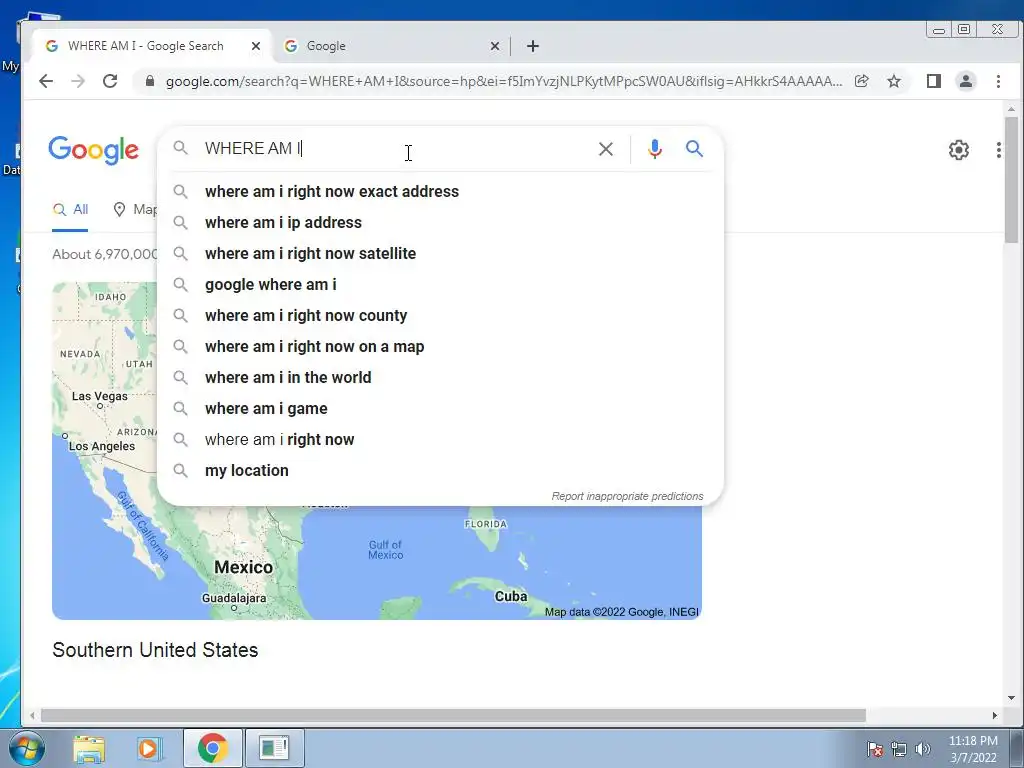Screen dimensions: 1024x768
Task: Close the second Google tab
Action: [x=494, y=46]
